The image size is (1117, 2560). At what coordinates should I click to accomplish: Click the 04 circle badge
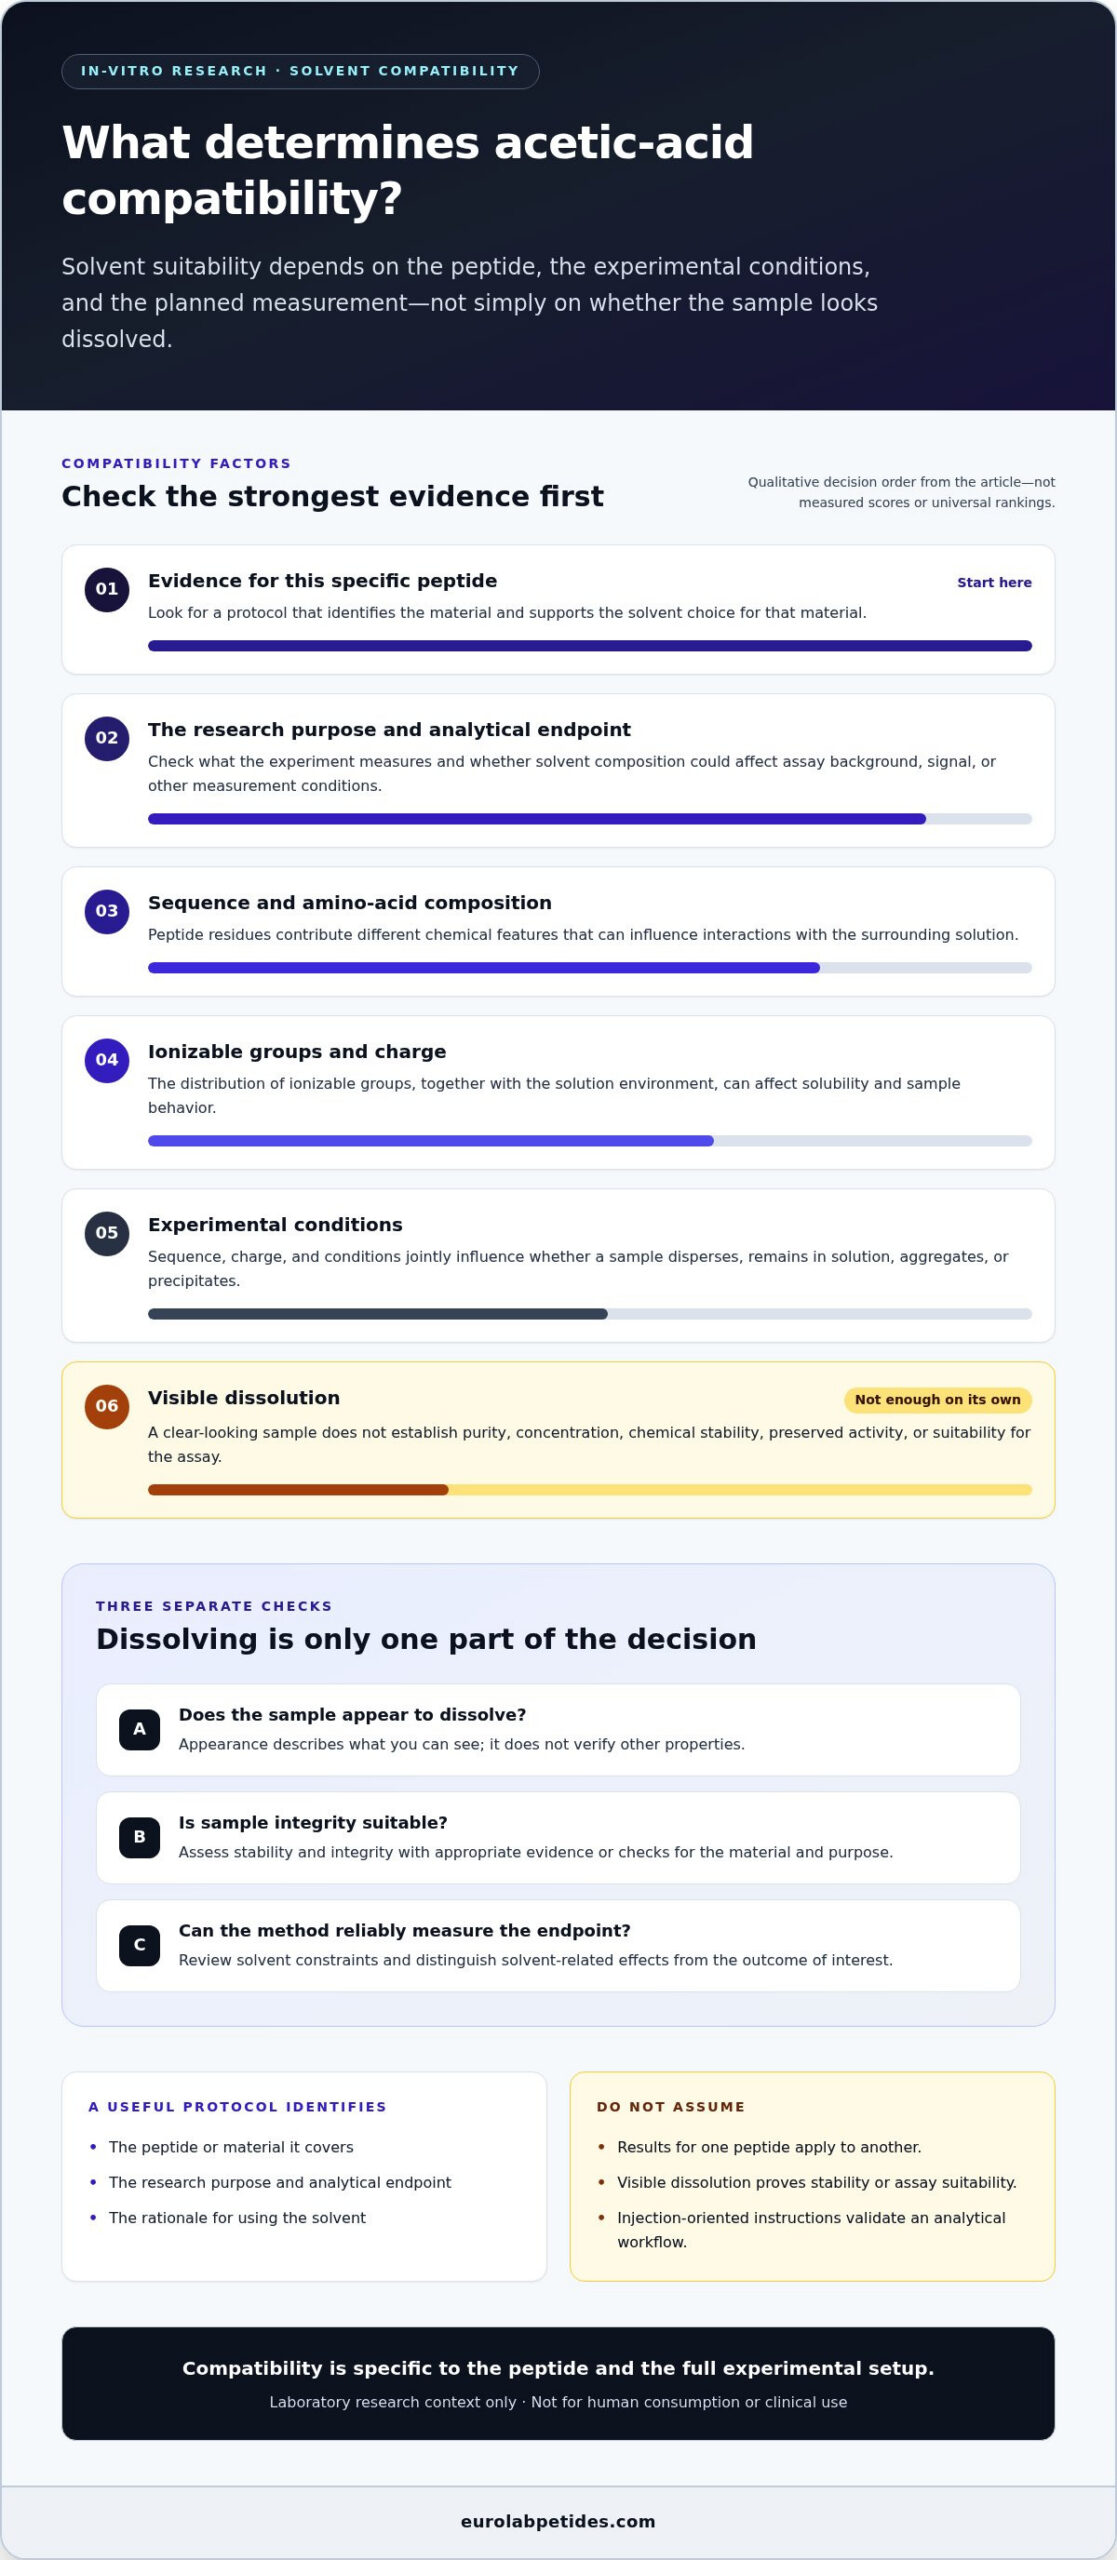[x=107, y=1060]
